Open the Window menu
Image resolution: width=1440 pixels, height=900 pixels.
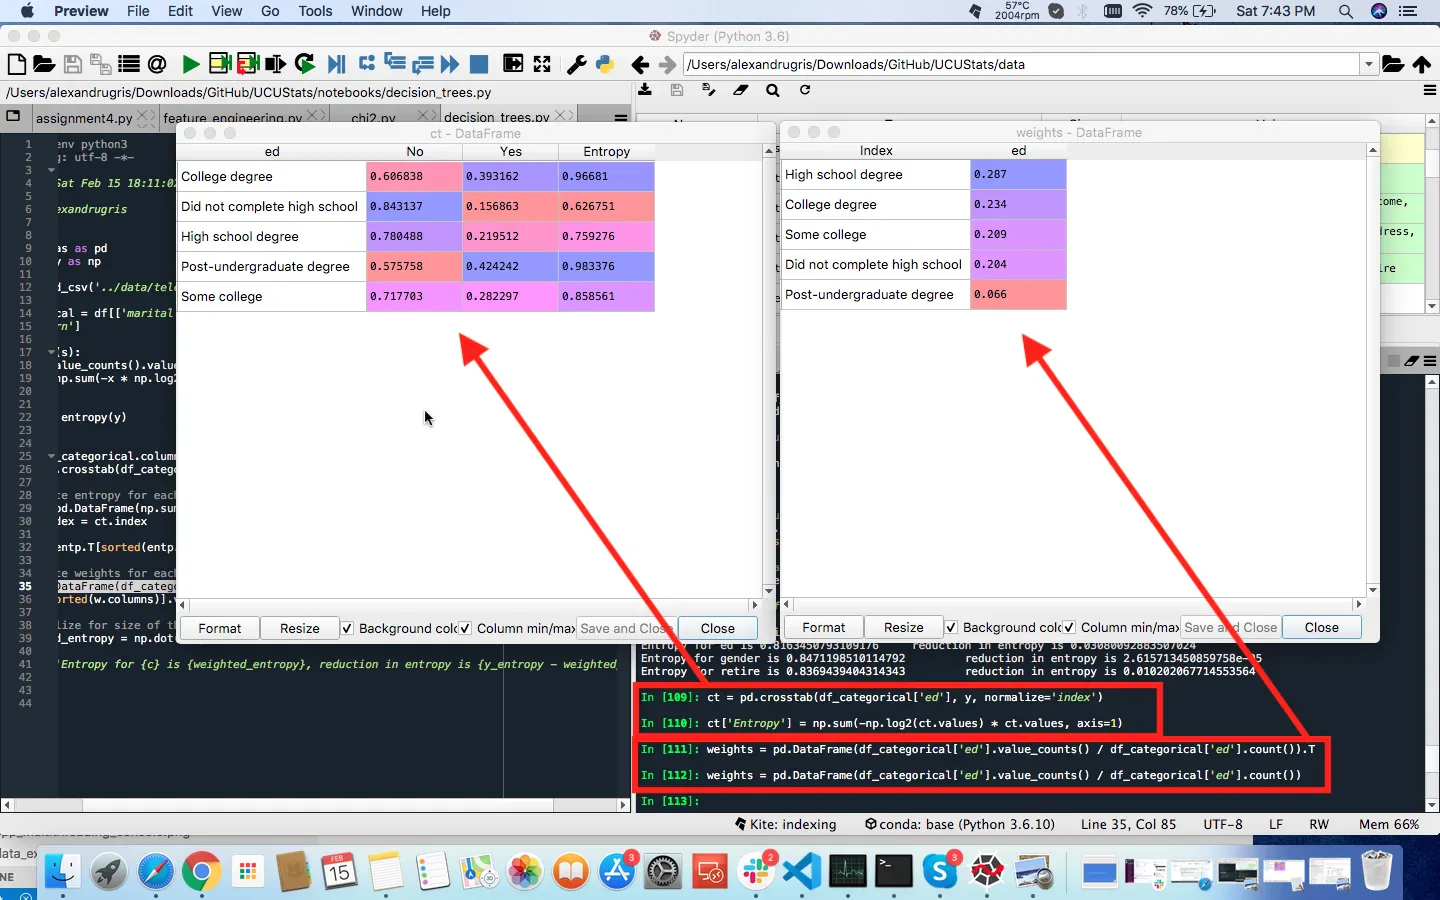click(377, 11)
